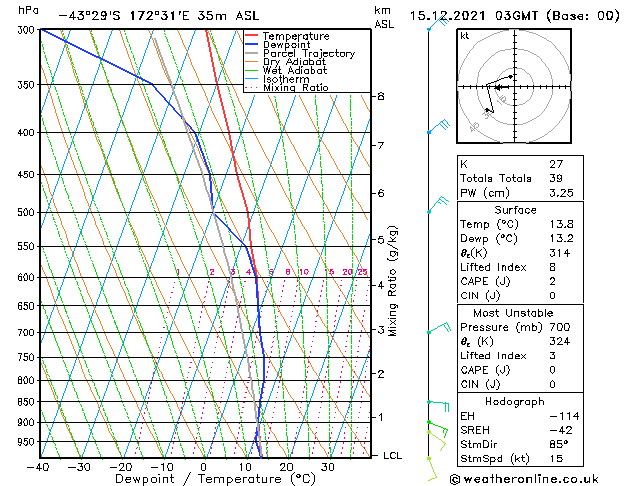Click the hodograph circle plot

[x=512, y=88]
